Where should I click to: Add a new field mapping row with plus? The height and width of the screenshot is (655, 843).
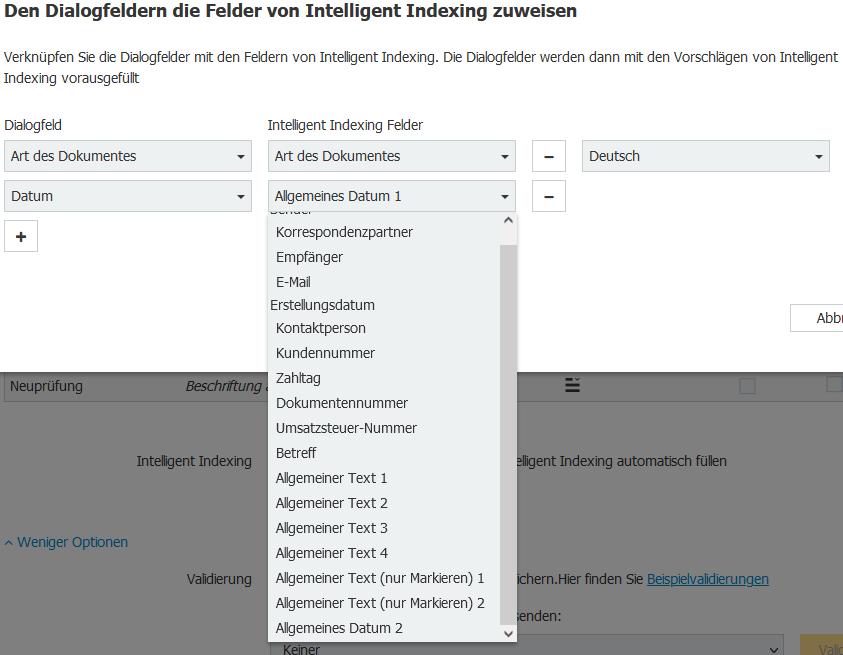tap(21, 237)
